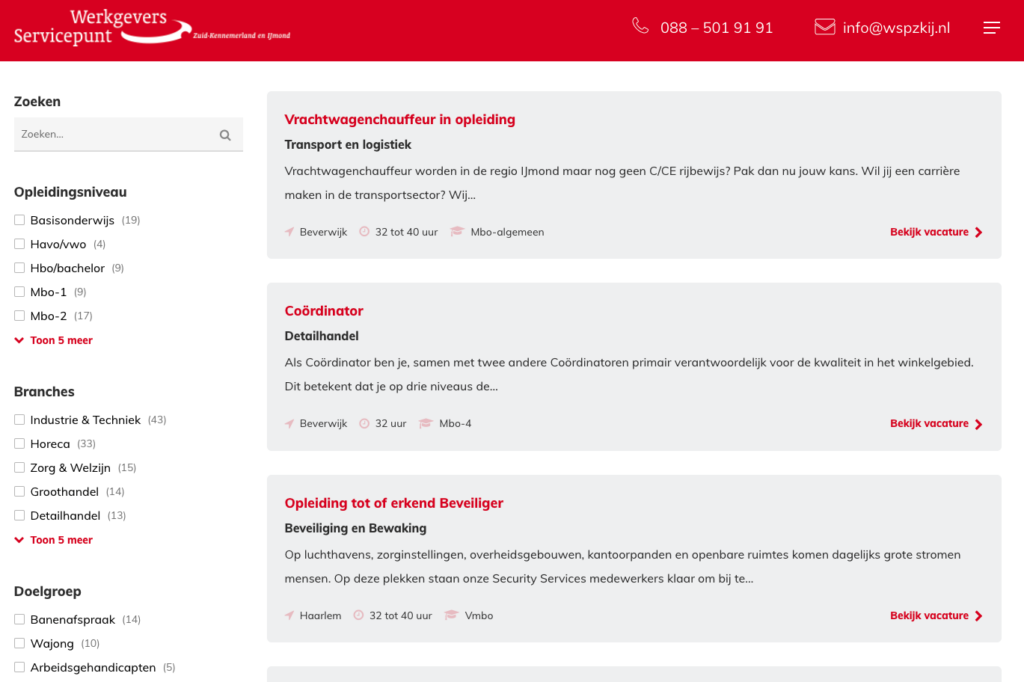Click the phone icon in header

click(640, 26)
